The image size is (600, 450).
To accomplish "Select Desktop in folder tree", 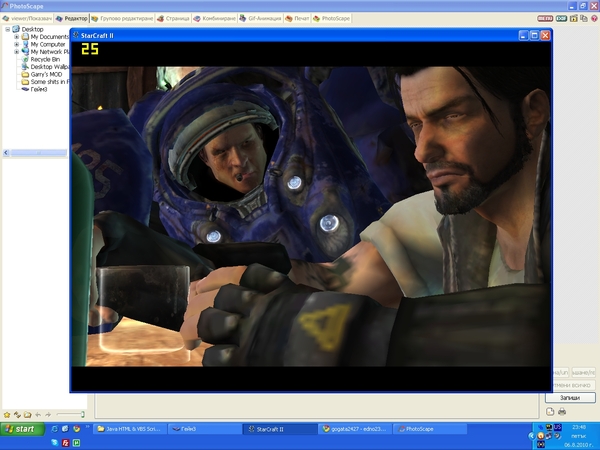I will pyautogui.click(x=32, y=29).
